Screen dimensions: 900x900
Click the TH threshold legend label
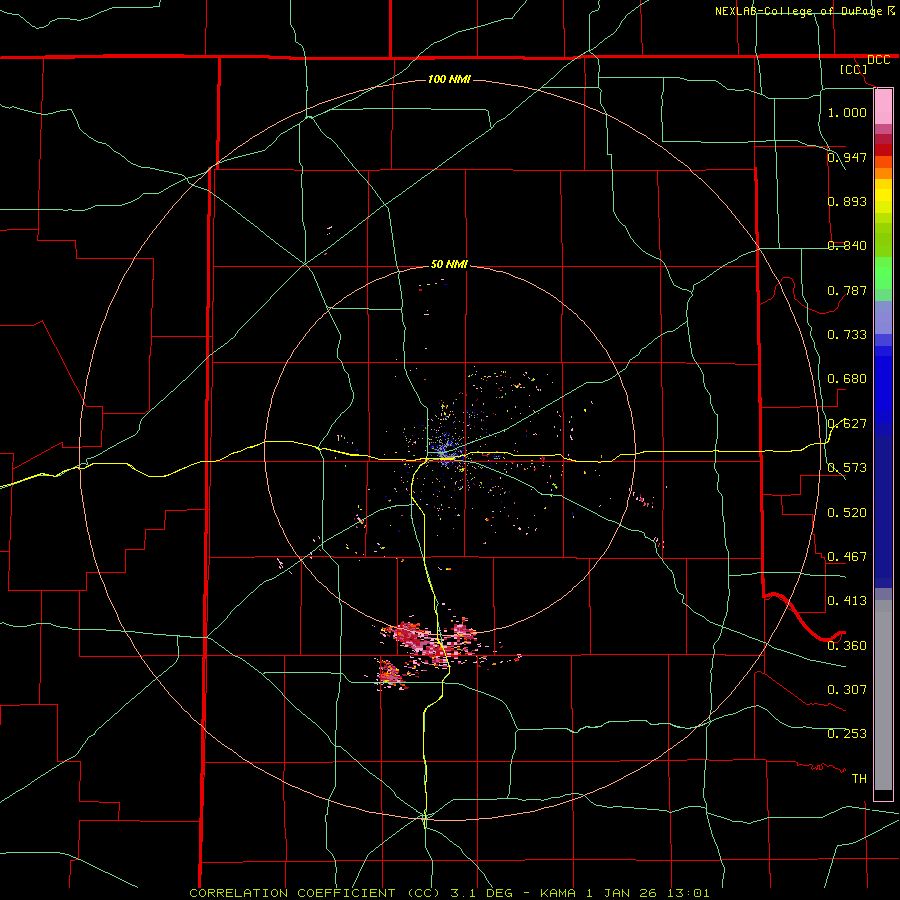pos(859,779)
